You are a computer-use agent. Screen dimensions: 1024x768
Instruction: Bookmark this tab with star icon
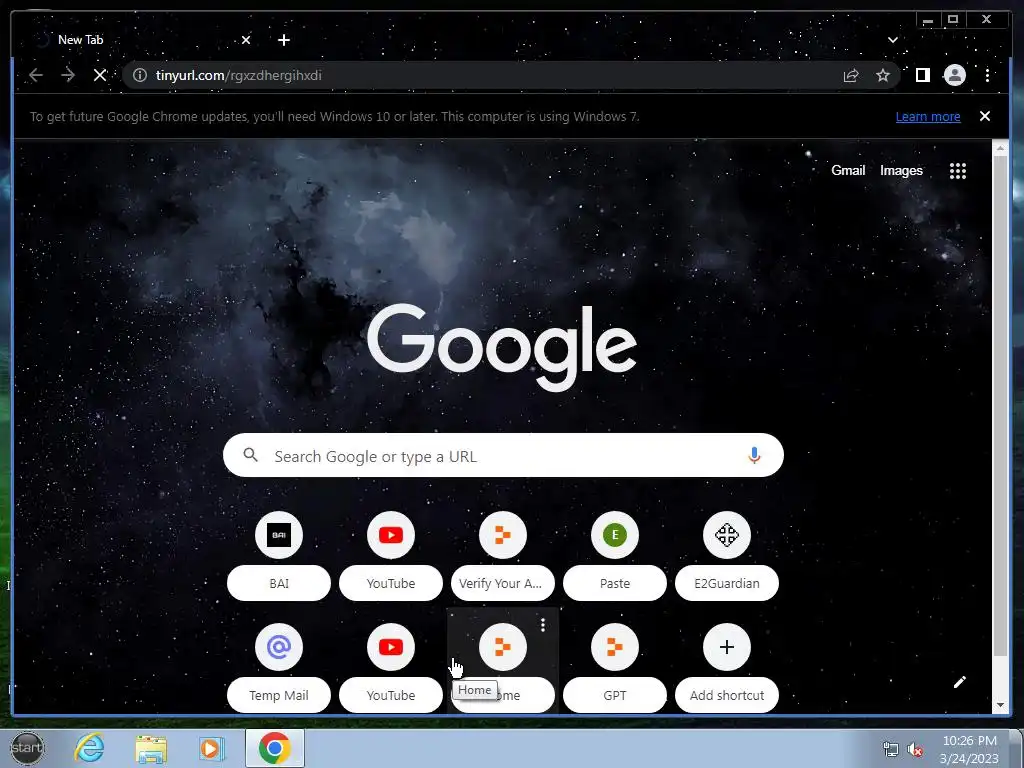[883, 76]
